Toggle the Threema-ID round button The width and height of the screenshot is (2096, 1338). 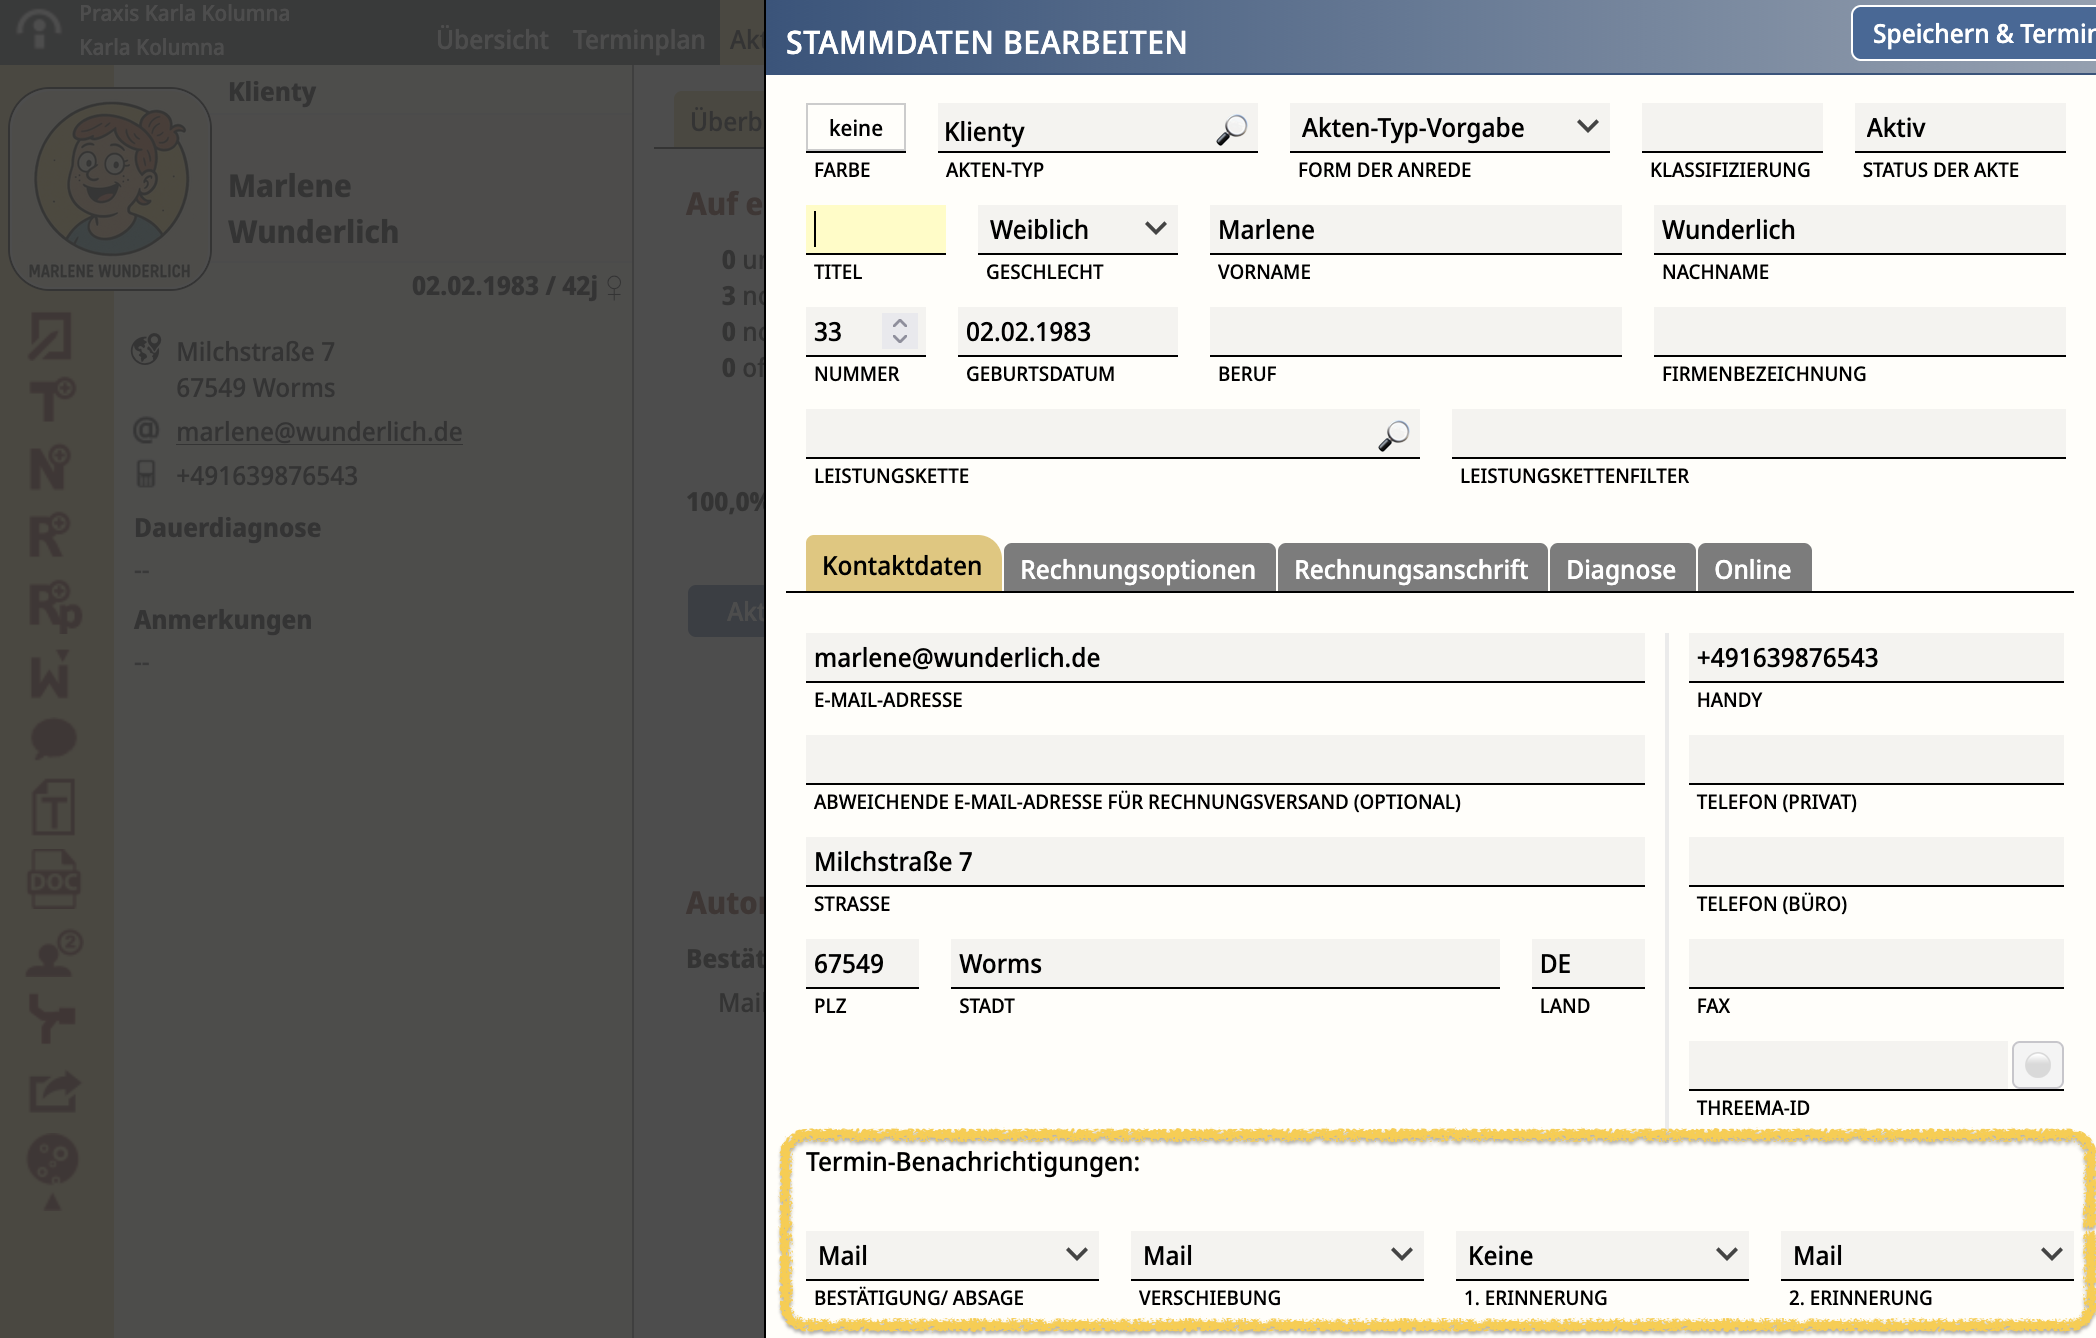click(2036, 1065)
